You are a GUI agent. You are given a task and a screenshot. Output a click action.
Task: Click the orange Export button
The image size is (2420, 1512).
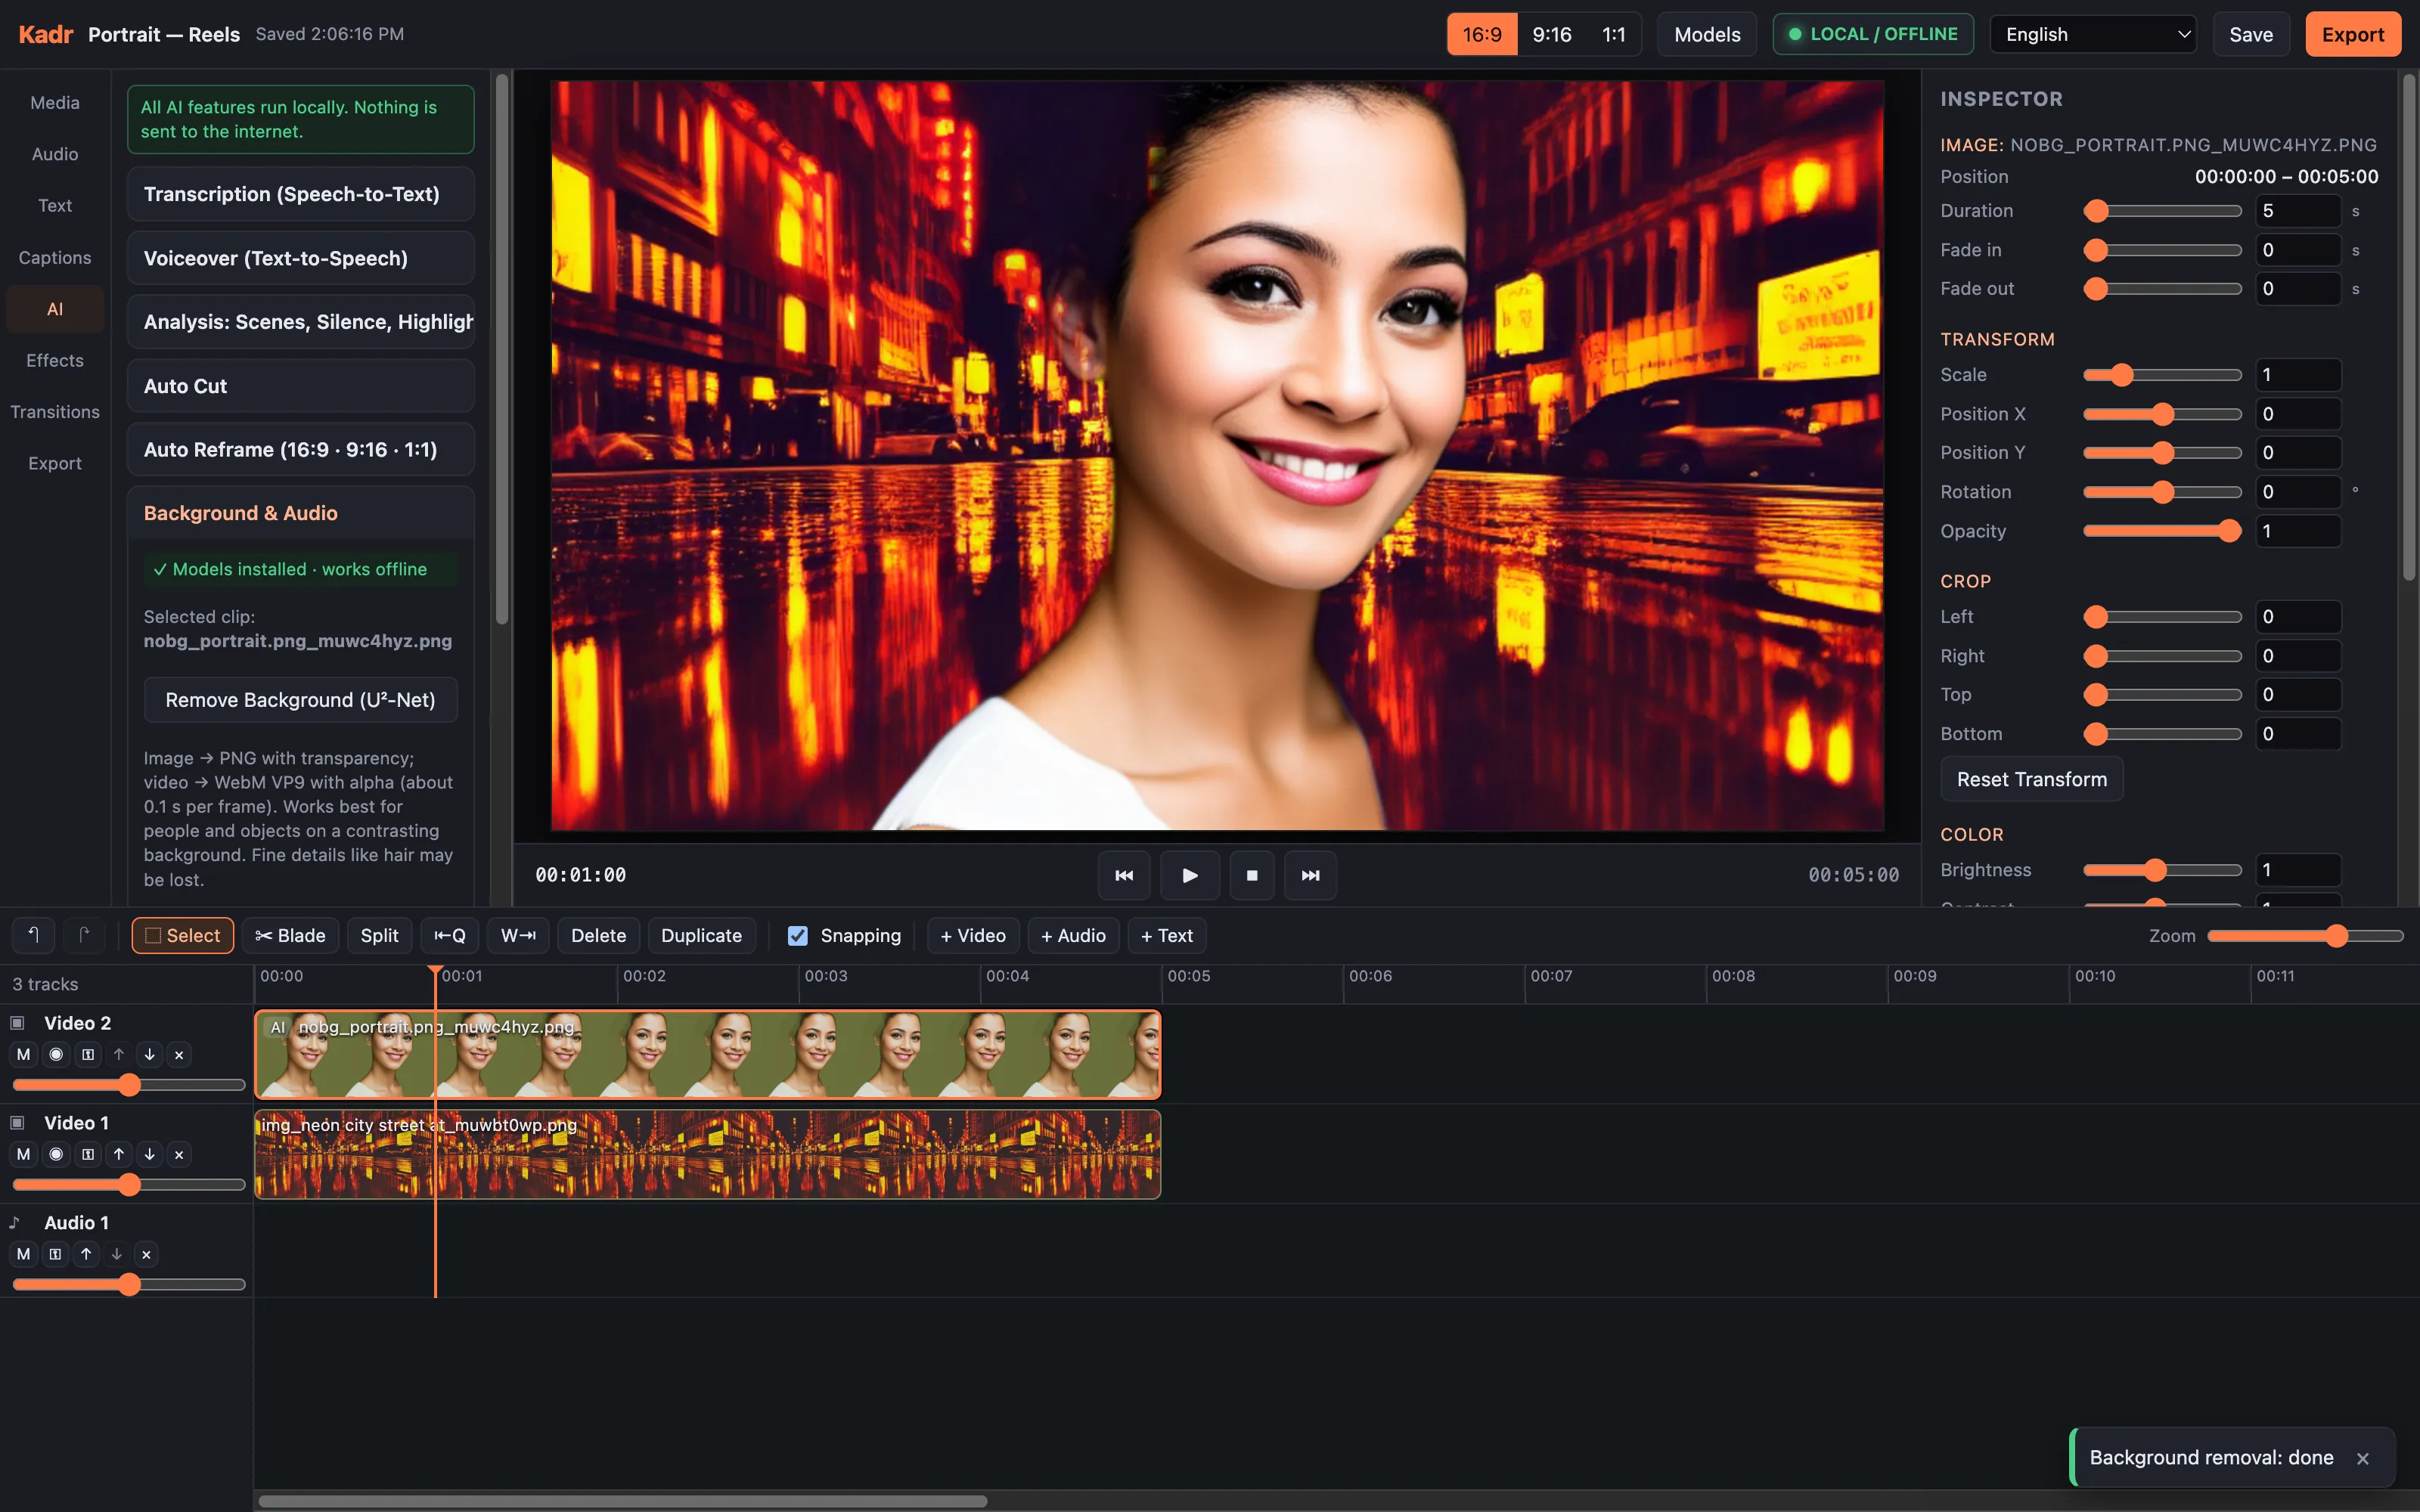[x=2352, y=34]
